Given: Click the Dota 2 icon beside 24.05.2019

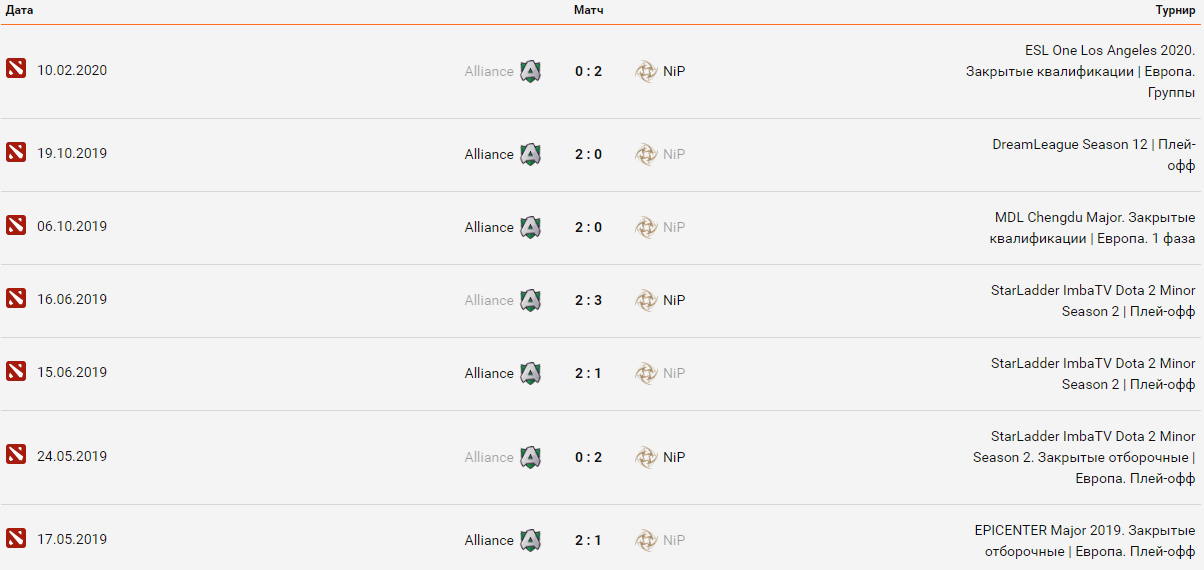Looking at the screenshot, I should [x=15, y=455].
